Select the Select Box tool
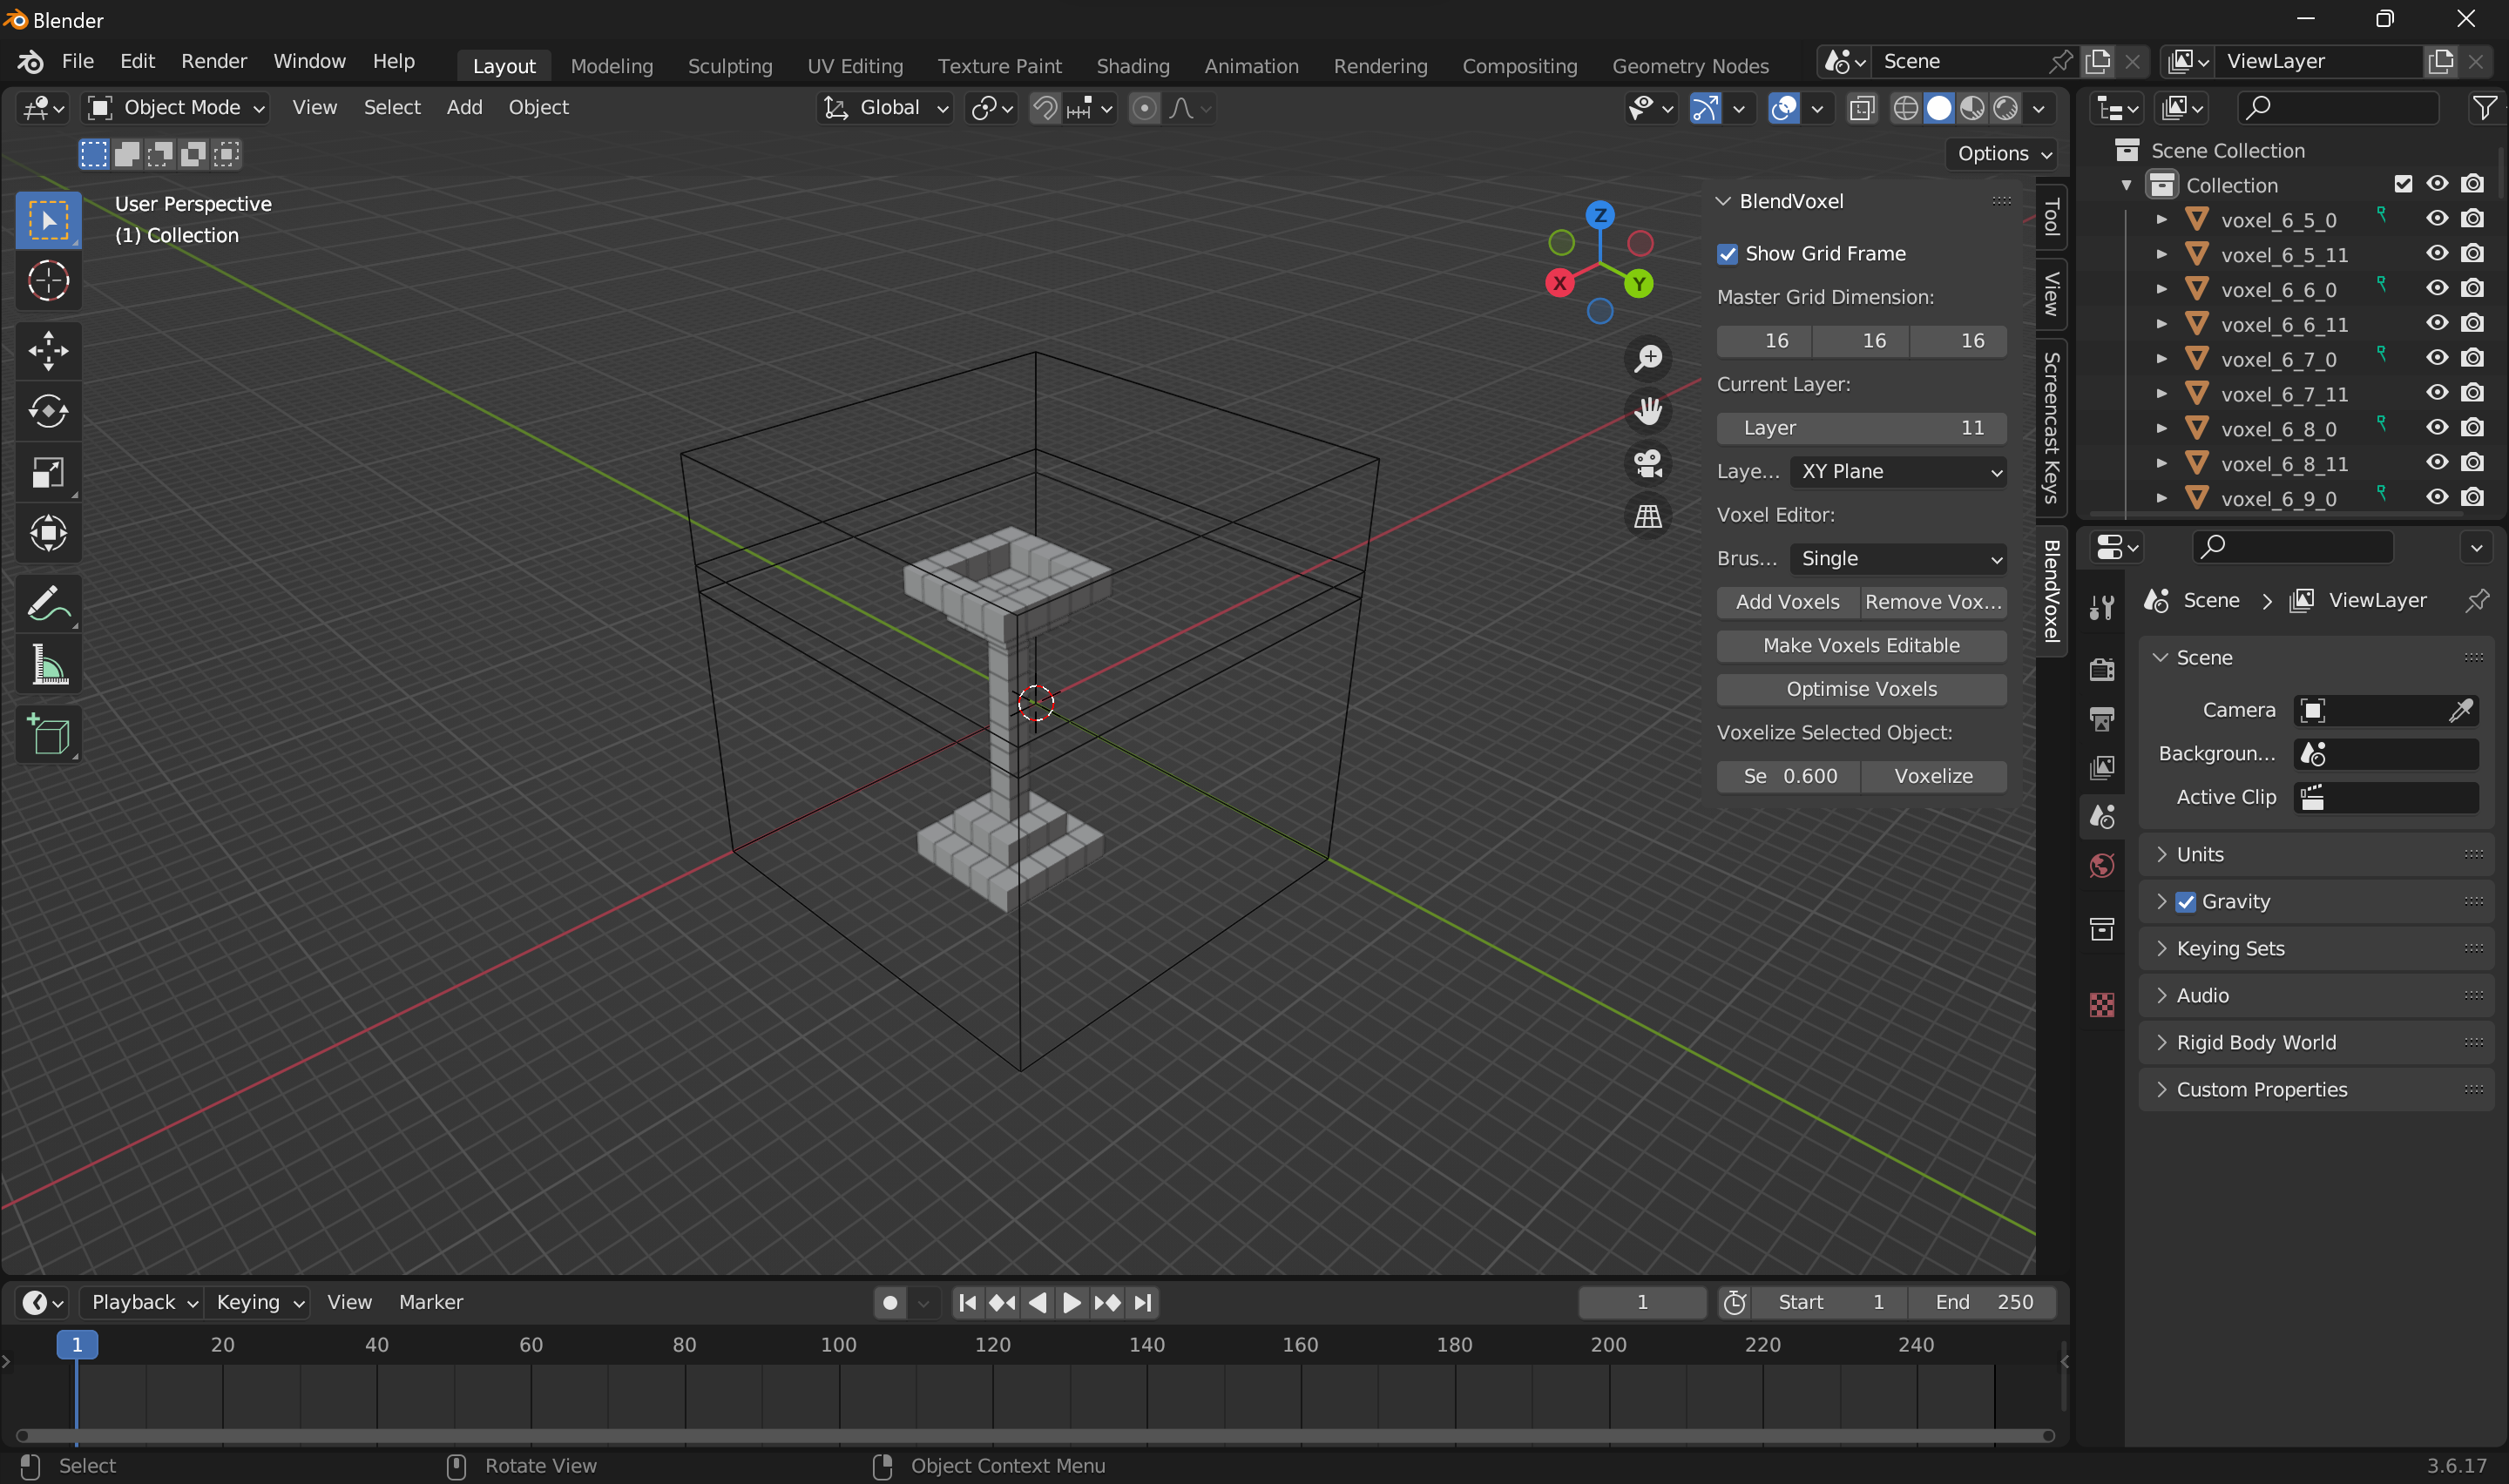2509x1484 pixels. point(48,220)
